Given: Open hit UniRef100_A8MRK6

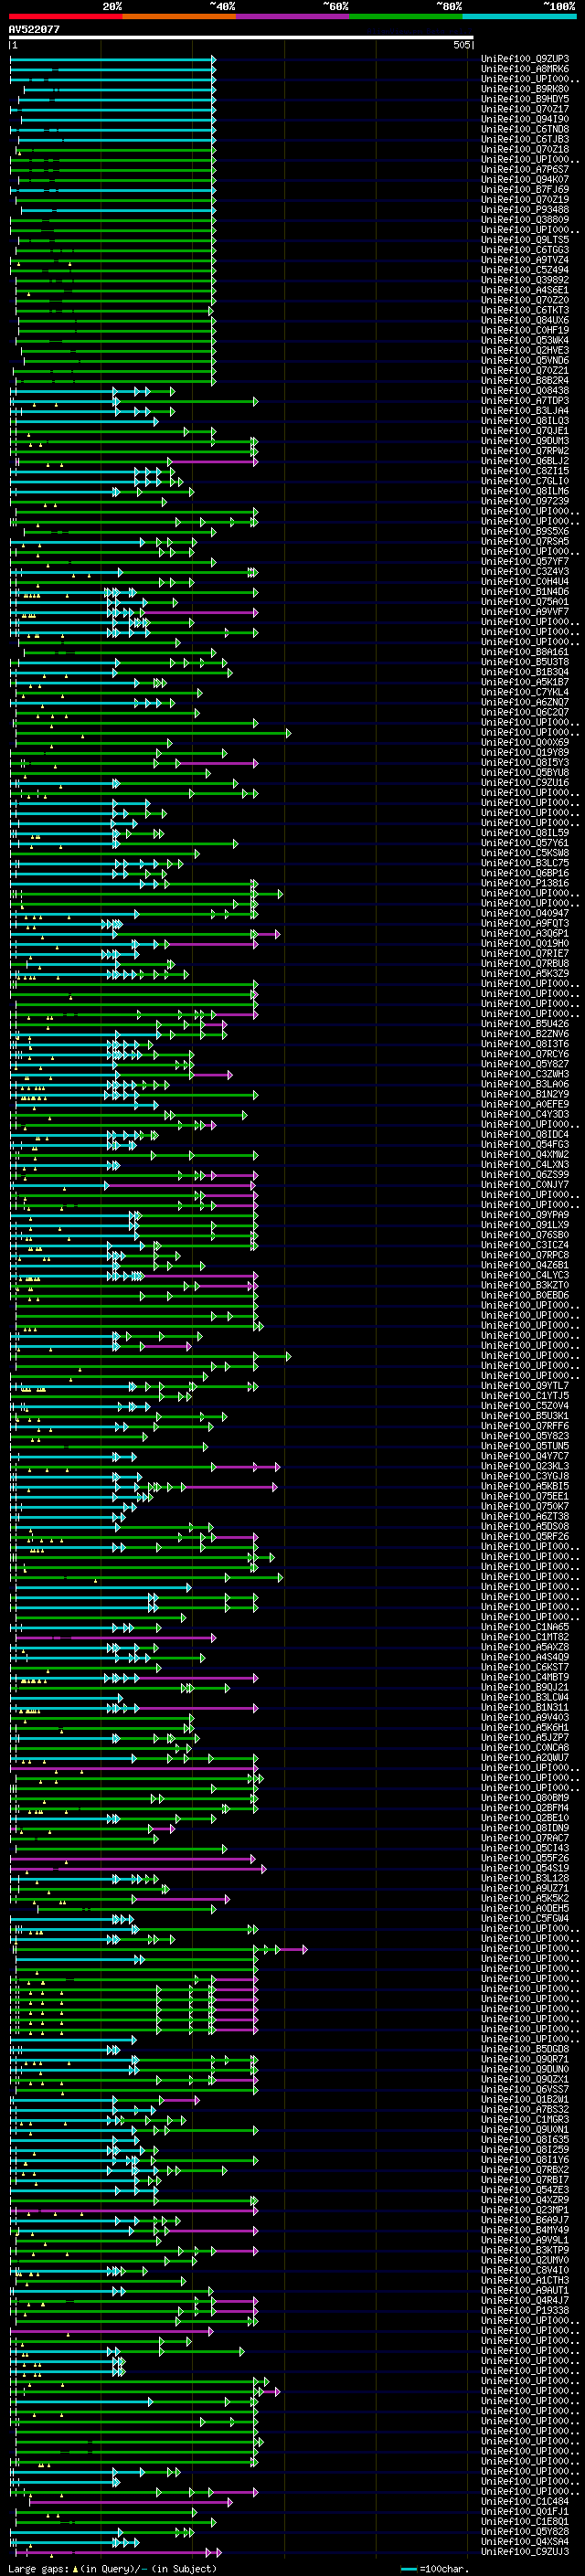Looking at the screenshot, I should pyautogui.click(x=525, y=69).
